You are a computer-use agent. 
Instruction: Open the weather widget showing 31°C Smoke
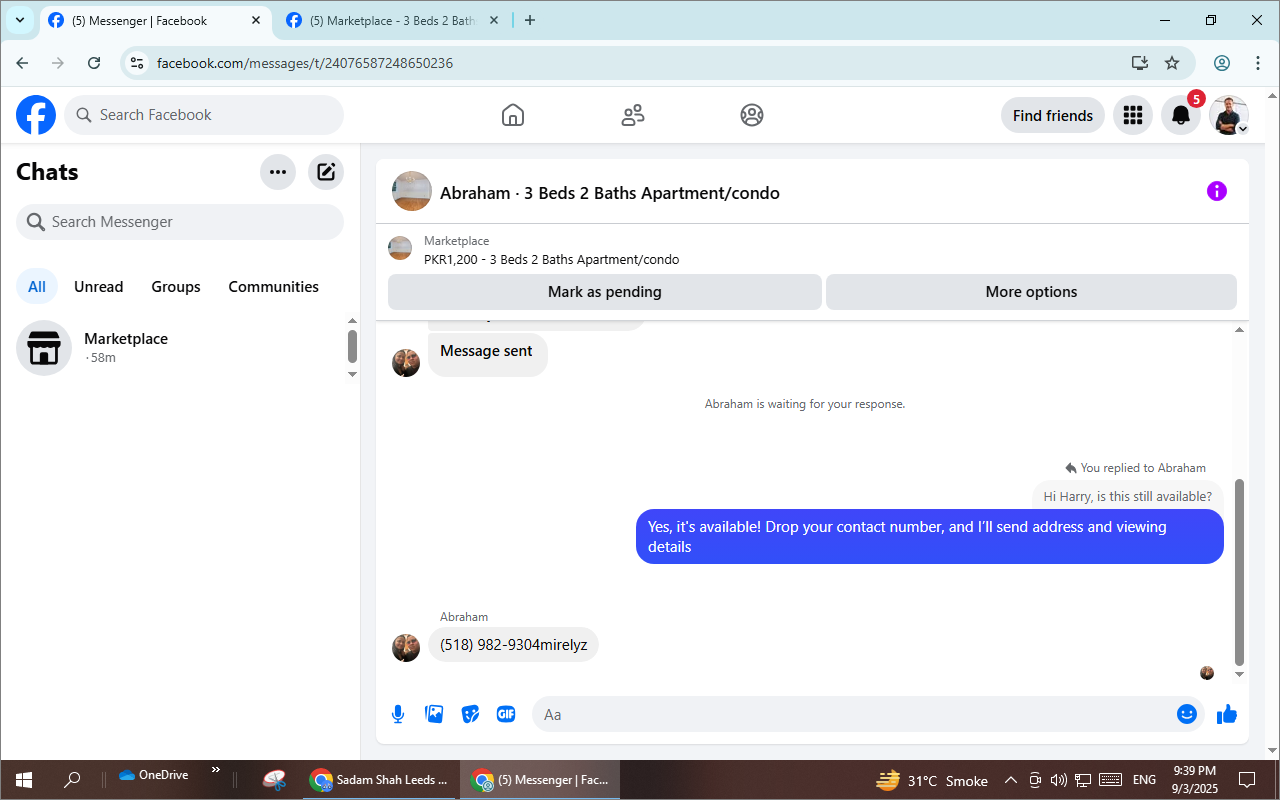932,780
